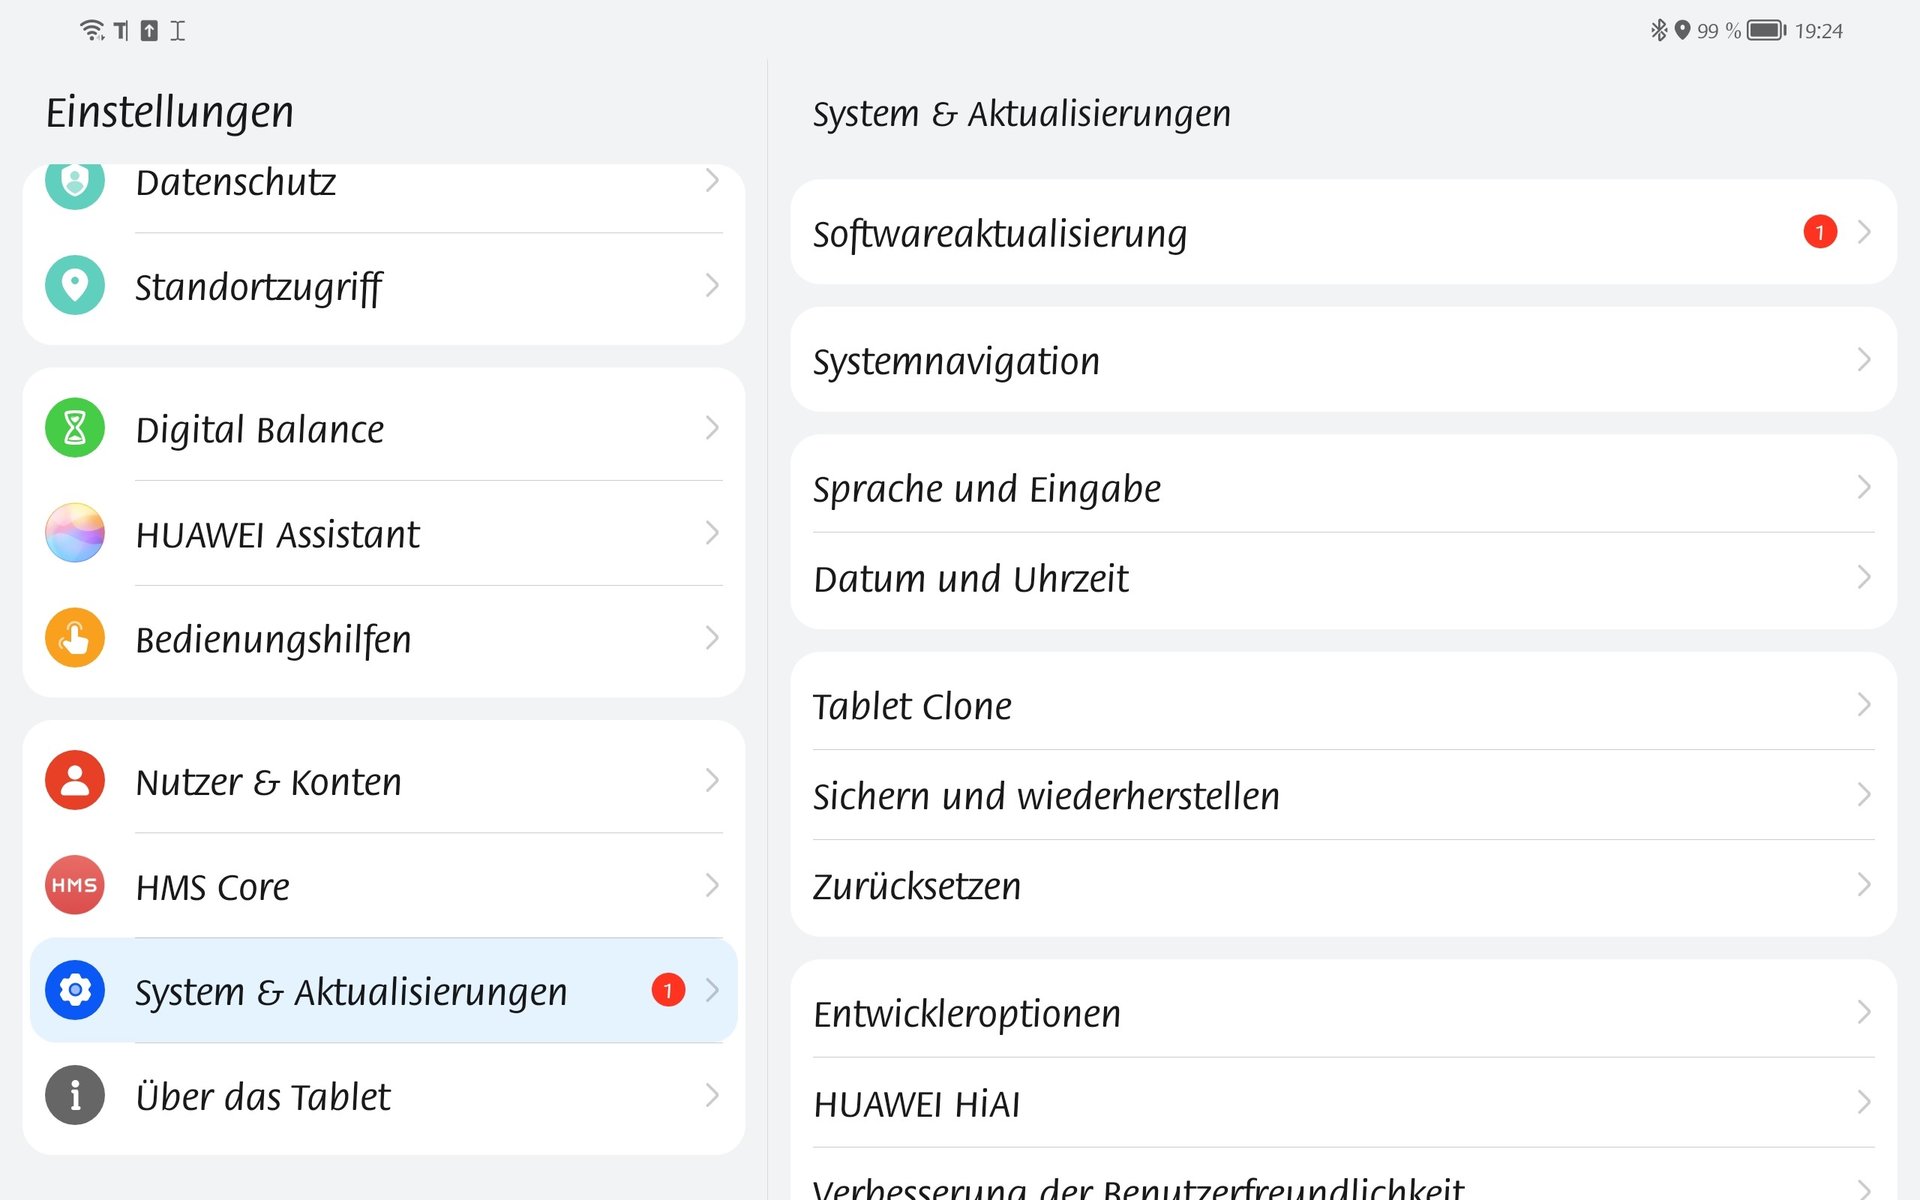This screenshot has width=1920, height=1200.
Task: Tap the Einstellungen heading
Action: 170,112
